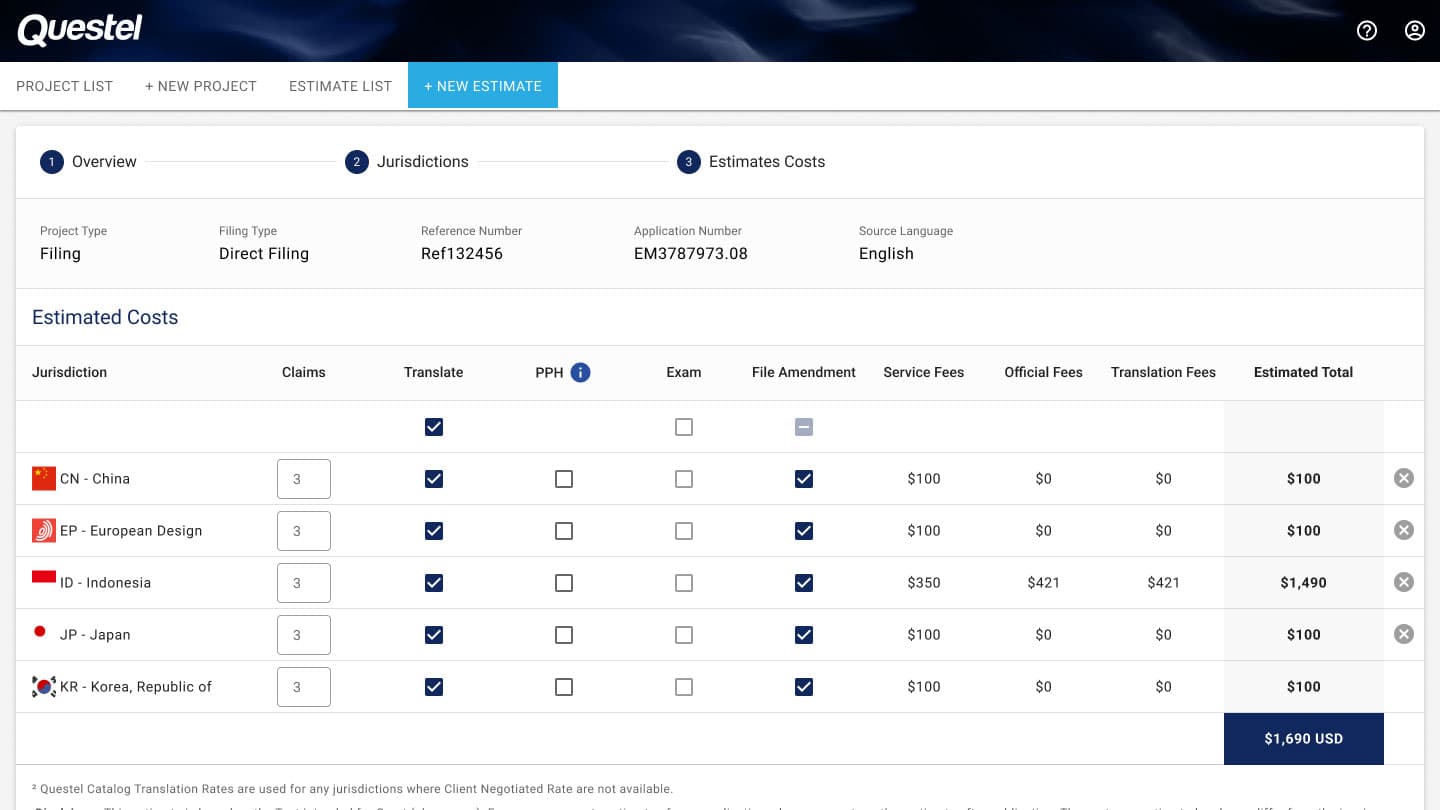
Task: Uncheck Translate for EP - European Design
Action: pos(434,531)
